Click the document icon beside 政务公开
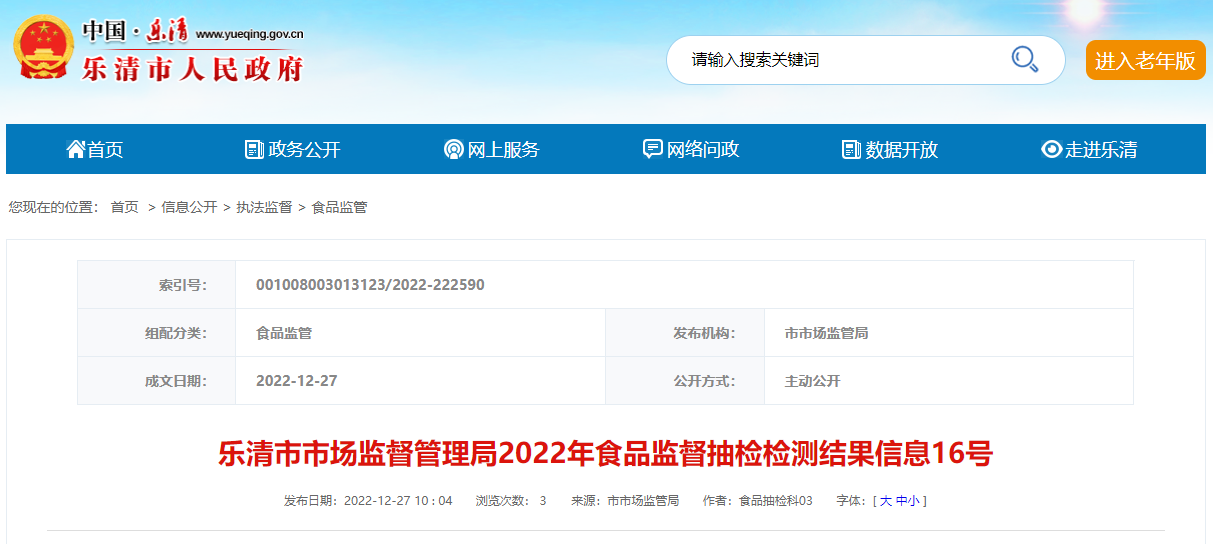Viewport: 1213px width, 544px height. pos(254,149)
